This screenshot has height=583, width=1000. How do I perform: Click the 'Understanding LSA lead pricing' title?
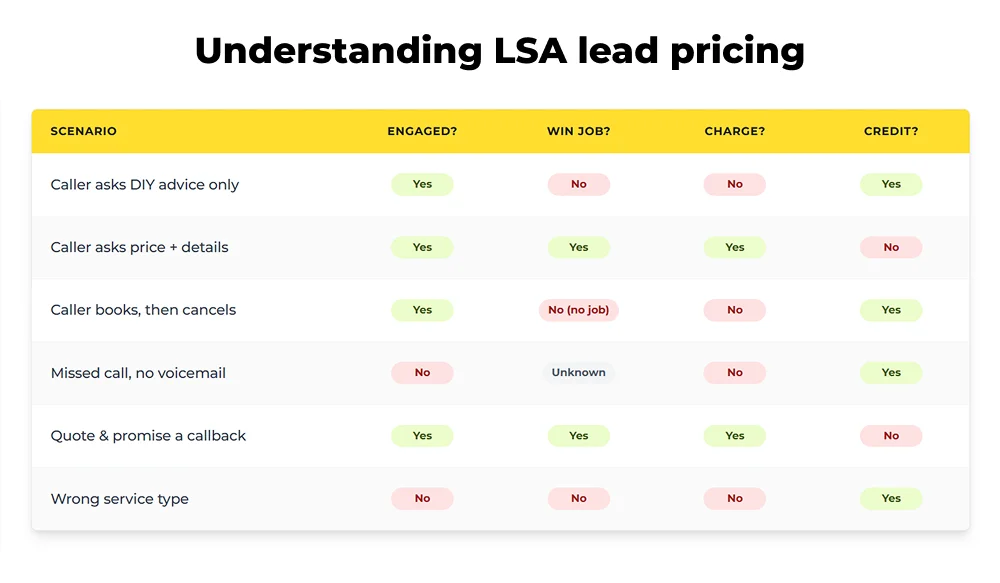pos(499,50)
